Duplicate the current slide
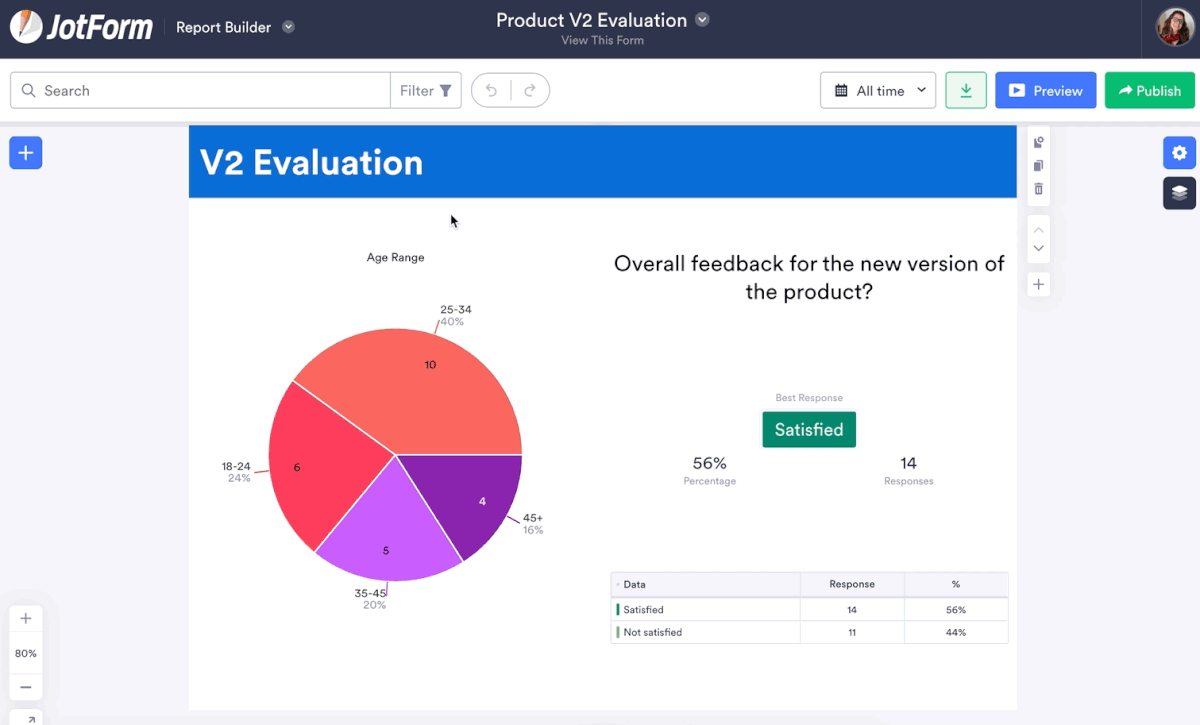Screen dimensions: 1200x725 click(1039, 166)
